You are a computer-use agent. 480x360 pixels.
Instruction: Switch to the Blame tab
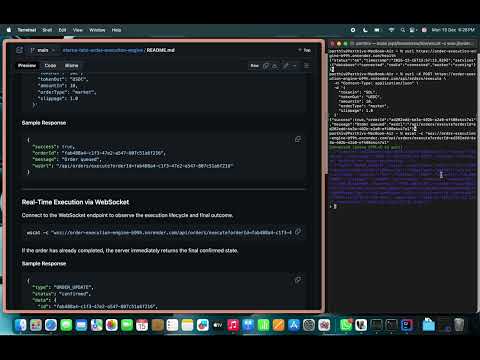(x=71, y=66)
